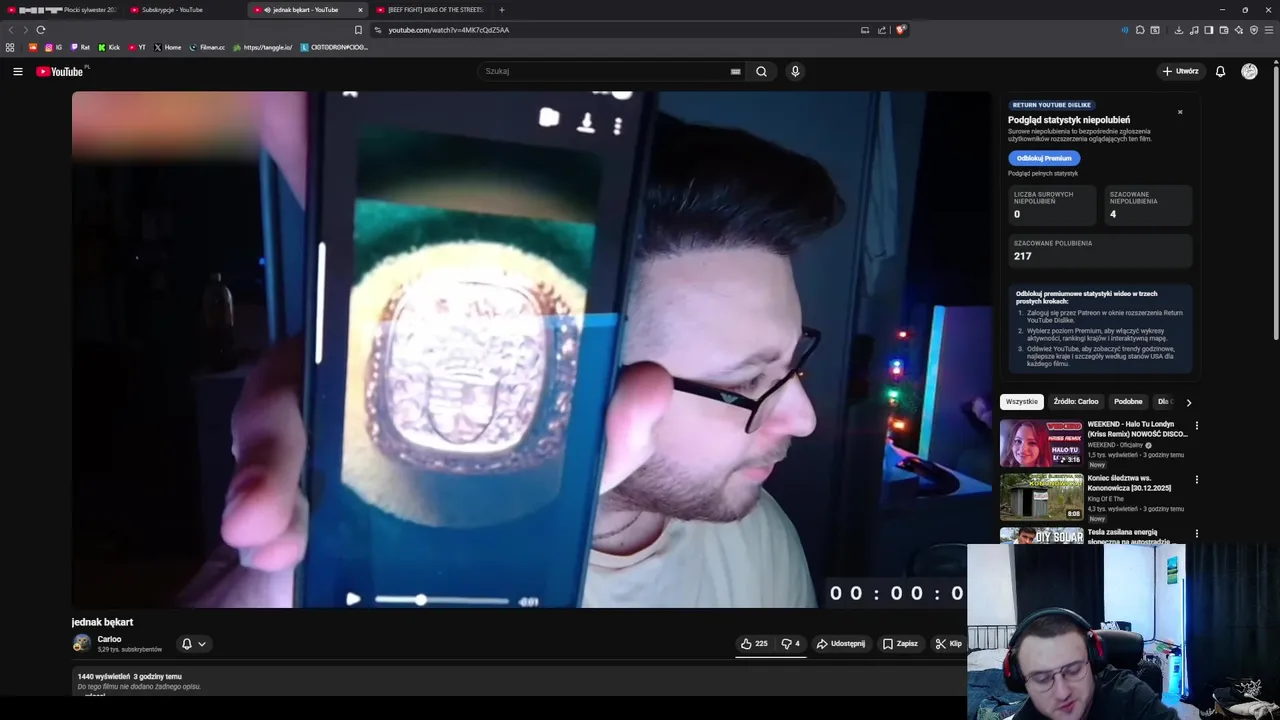Open the browser main menu
This screenshot has width=1280, height=720.
pos(1268,30)
